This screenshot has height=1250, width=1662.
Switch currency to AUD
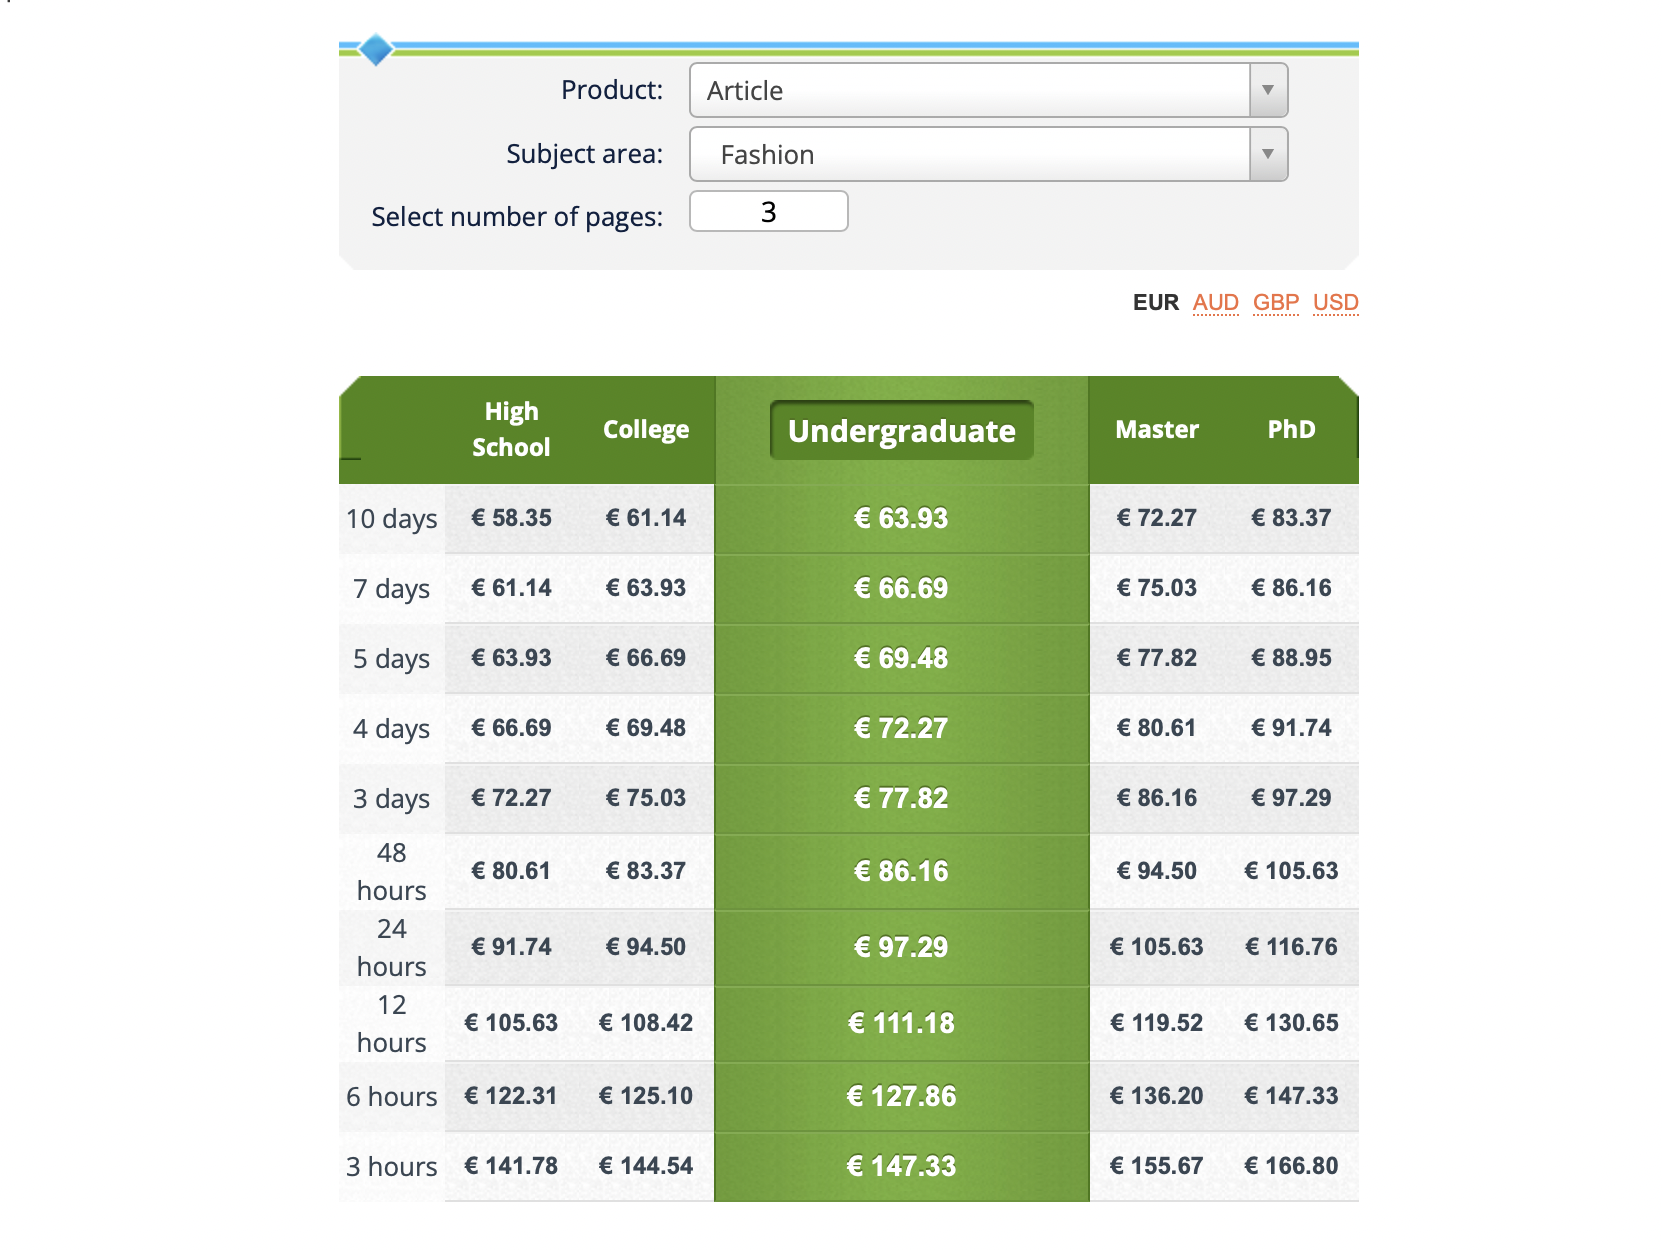click(1215, 302)
